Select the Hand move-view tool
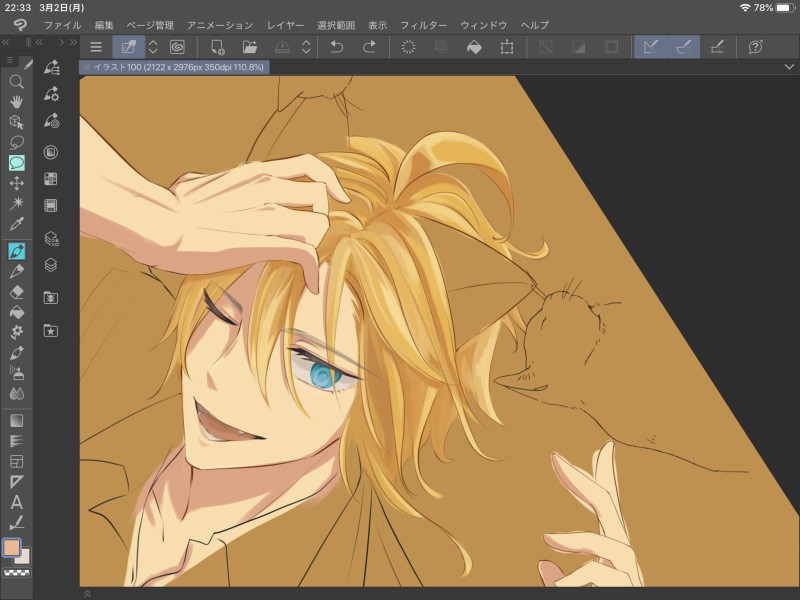Viewport: 800px width, 600px height. pos(16,102)
